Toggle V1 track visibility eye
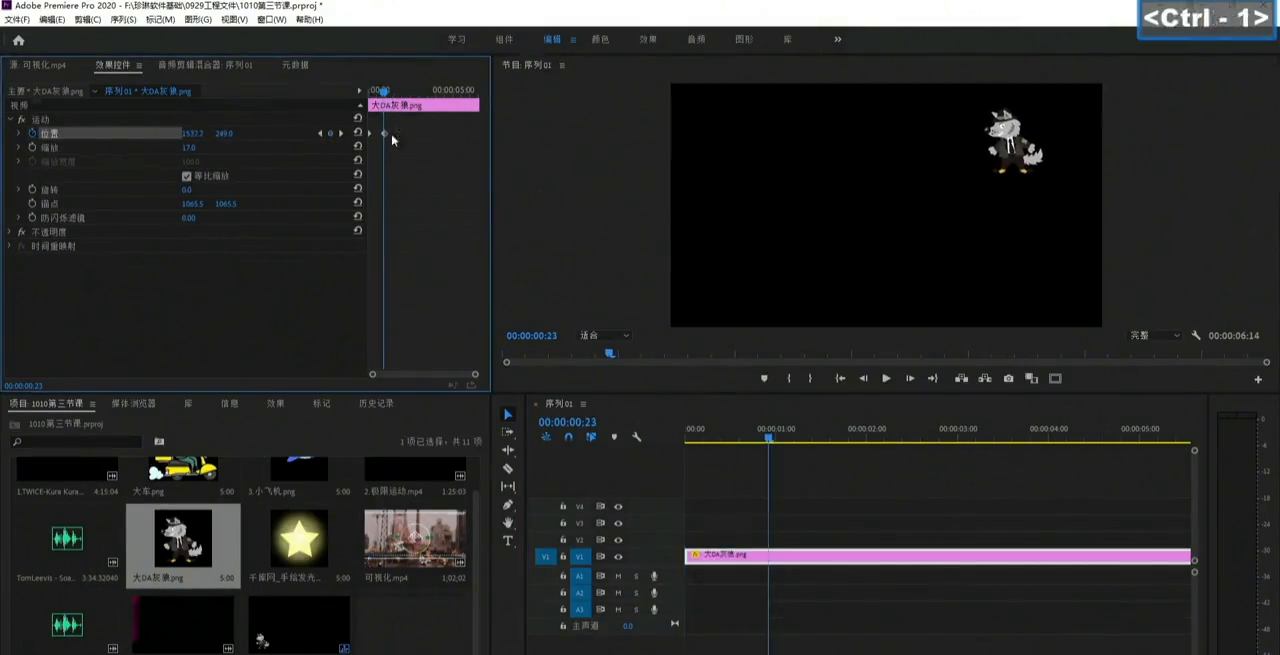 [618, 557]
